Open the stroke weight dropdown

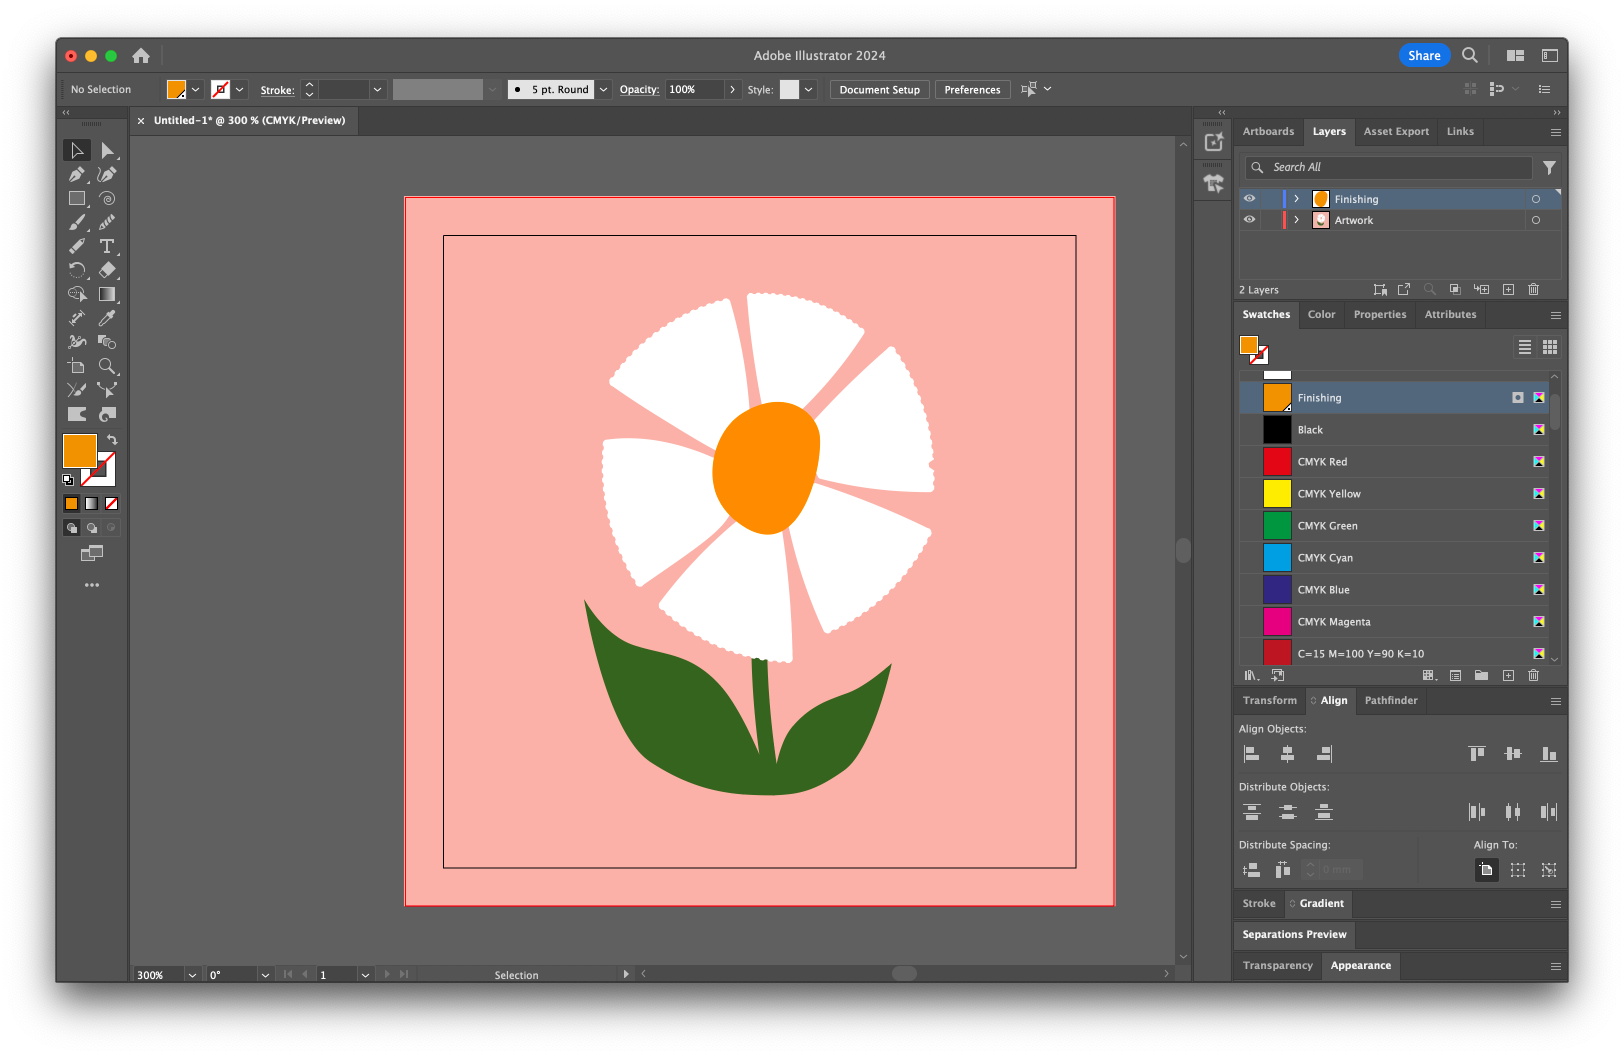(377, 89)
